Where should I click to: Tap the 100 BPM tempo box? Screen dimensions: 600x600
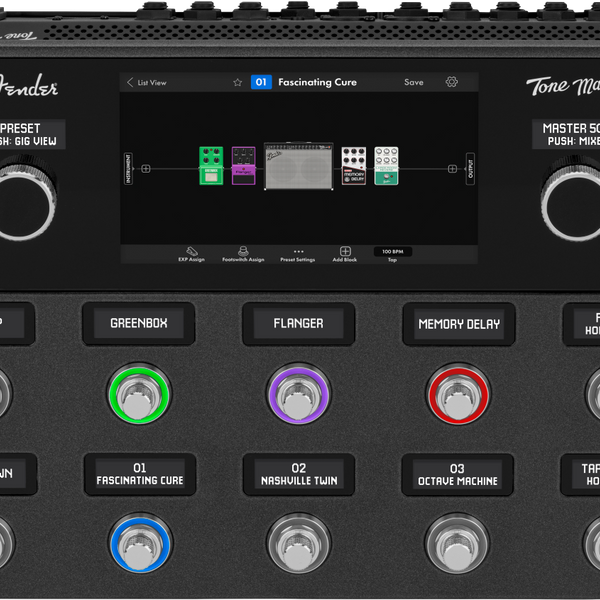click(393, 251)
